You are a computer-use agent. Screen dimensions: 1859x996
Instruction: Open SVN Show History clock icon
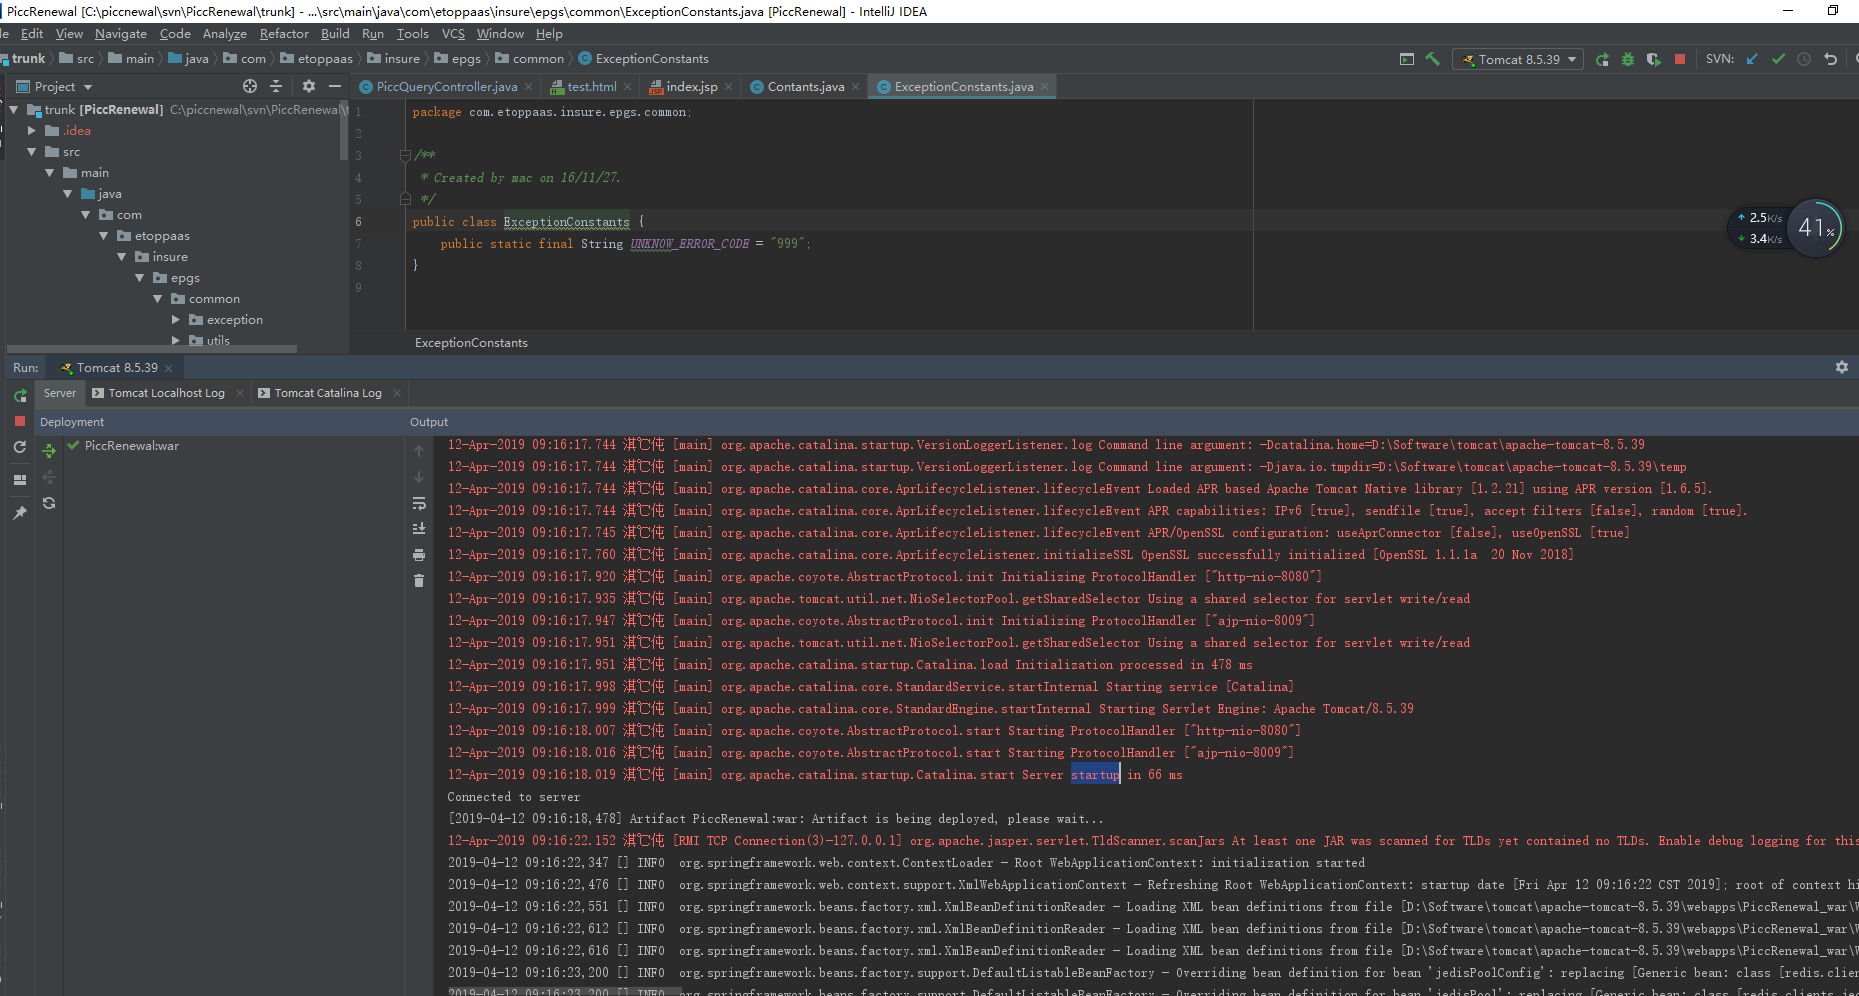point(1804,59)
